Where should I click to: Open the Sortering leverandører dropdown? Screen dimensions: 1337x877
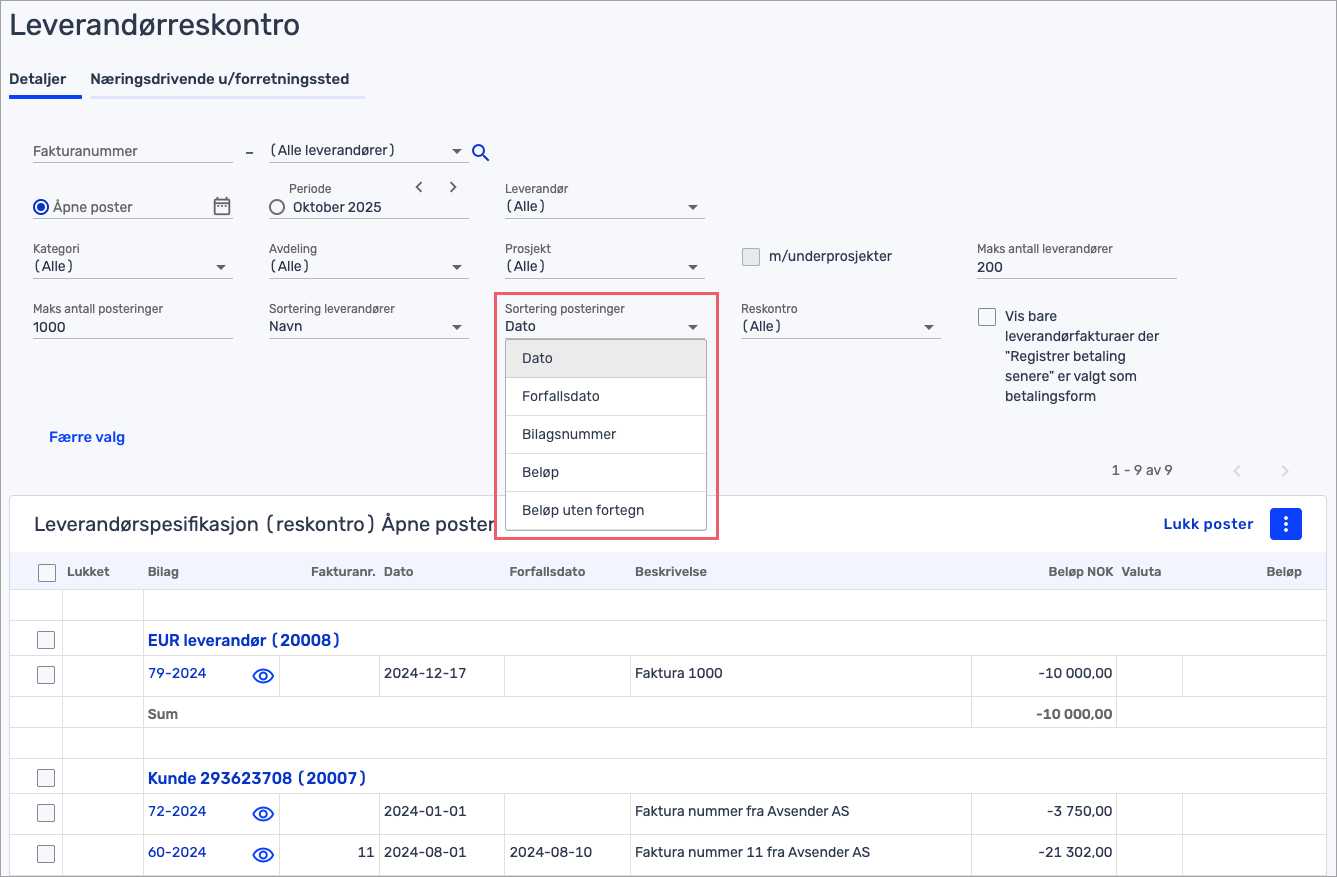tap(368, 327)
